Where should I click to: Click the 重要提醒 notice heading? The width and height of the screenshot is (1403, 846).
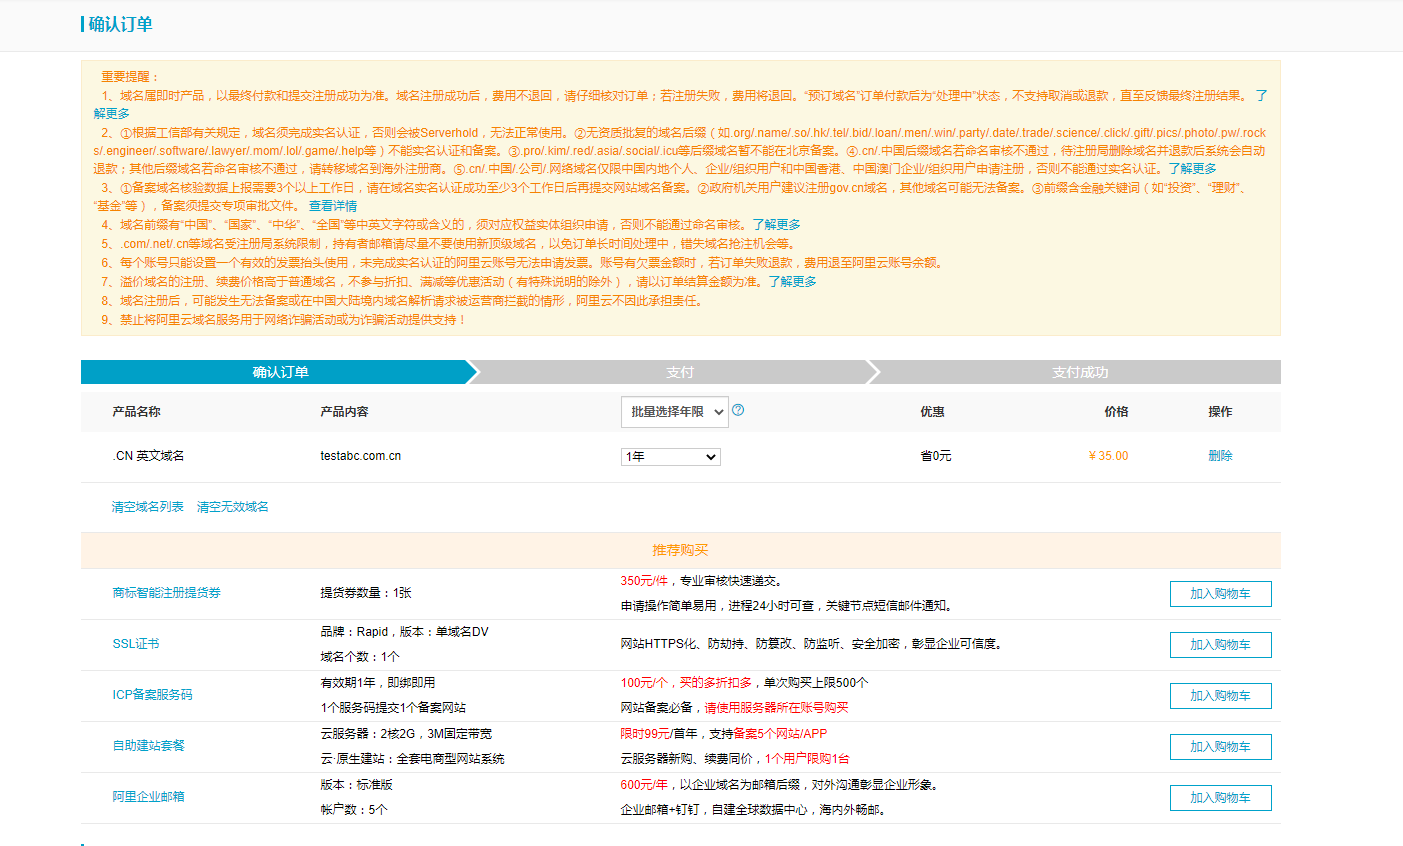[x=130, y=77]
